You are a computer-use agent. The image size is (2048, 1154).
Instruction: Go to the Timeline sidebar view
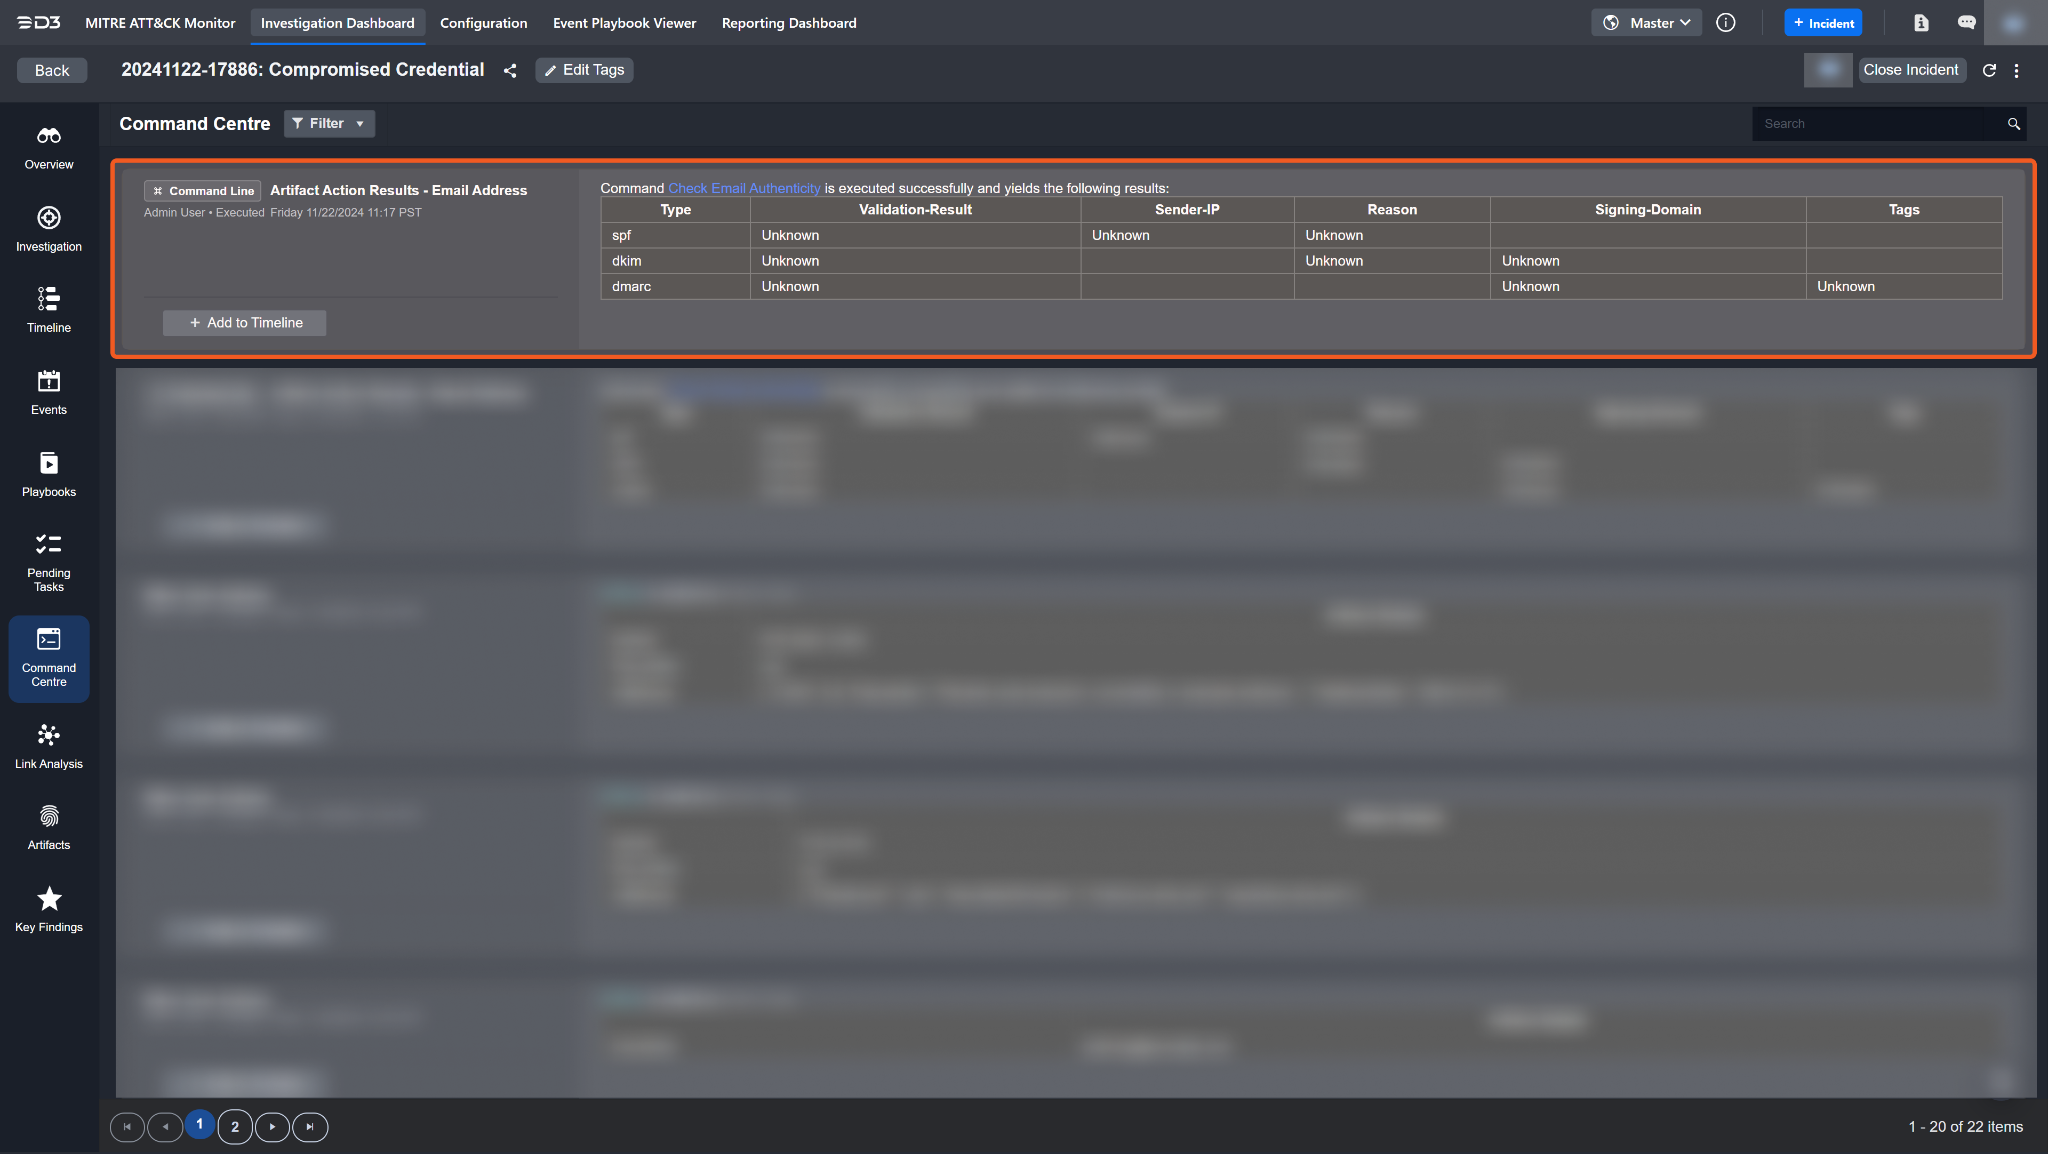49,310
